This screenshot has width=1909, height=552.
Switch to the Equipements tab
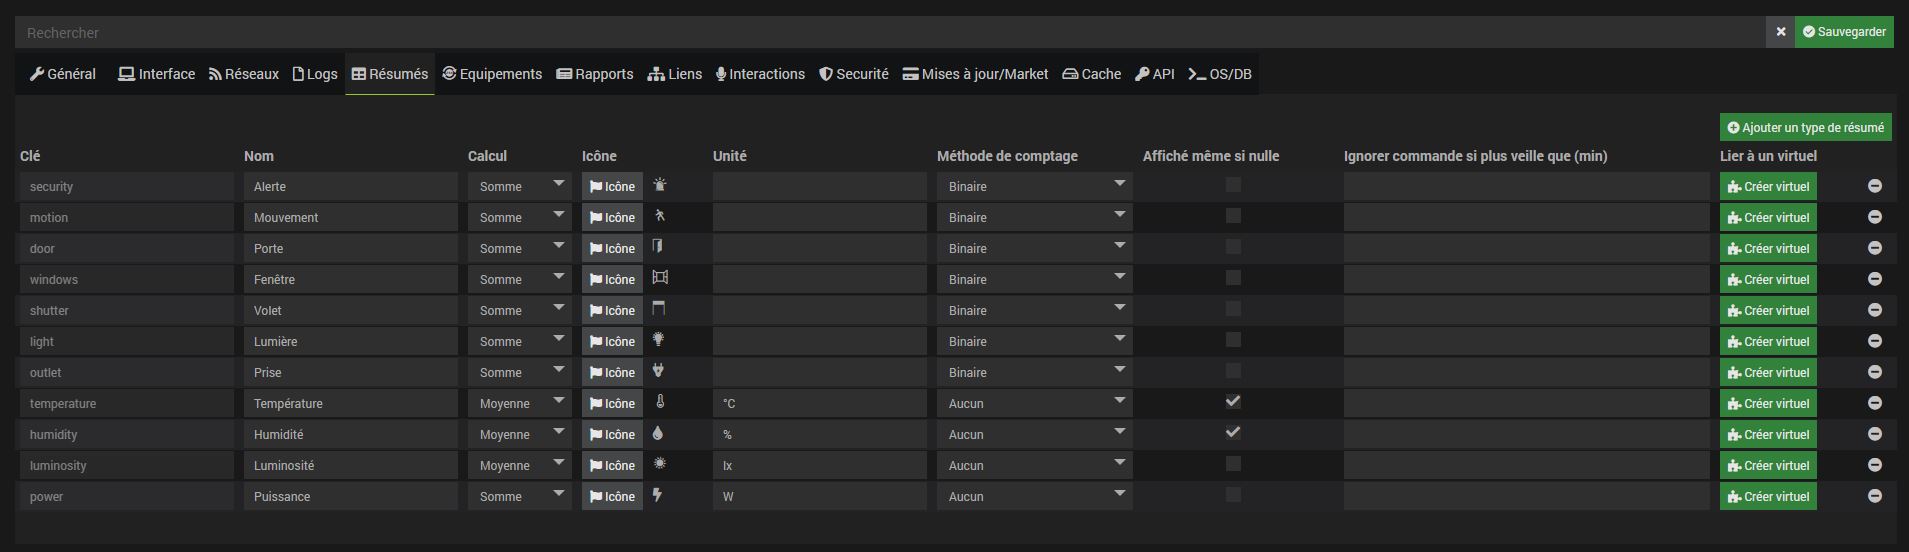[492, 74]
